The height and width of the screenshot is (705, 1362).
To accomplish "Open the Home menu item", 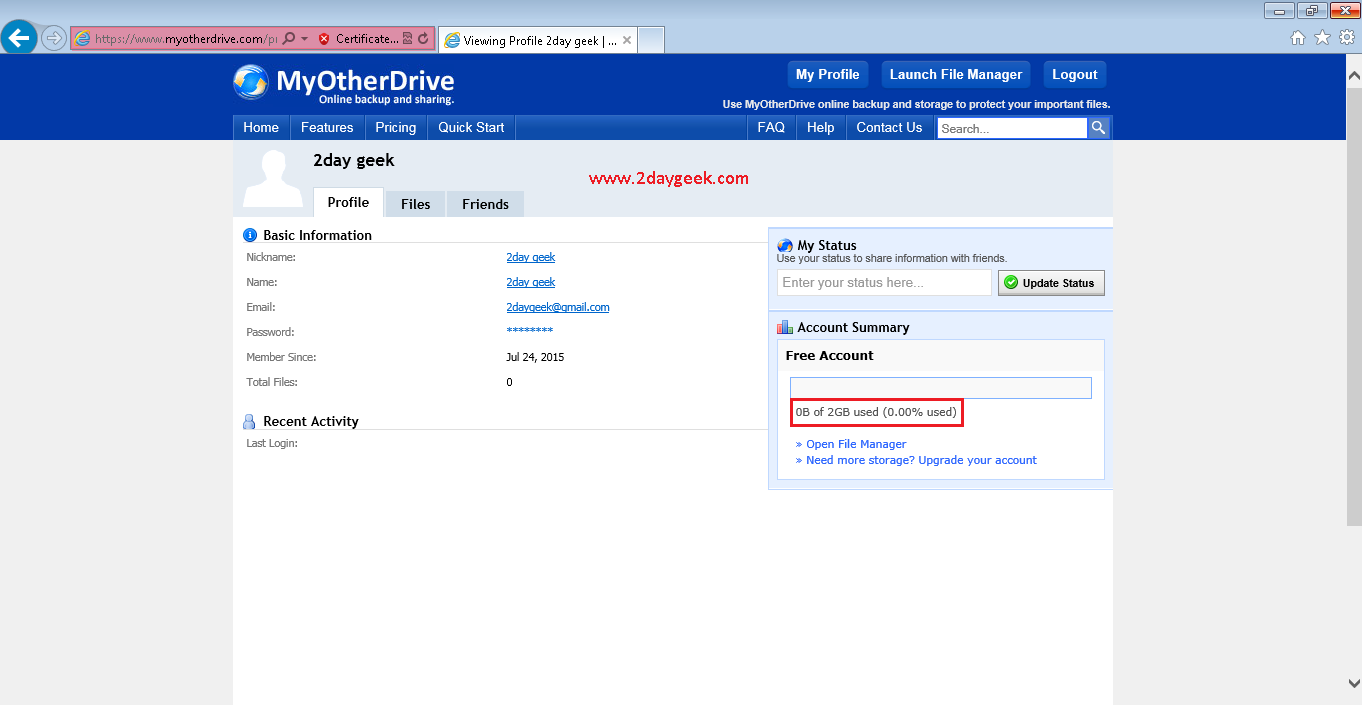I will click(x=261, y=127).
